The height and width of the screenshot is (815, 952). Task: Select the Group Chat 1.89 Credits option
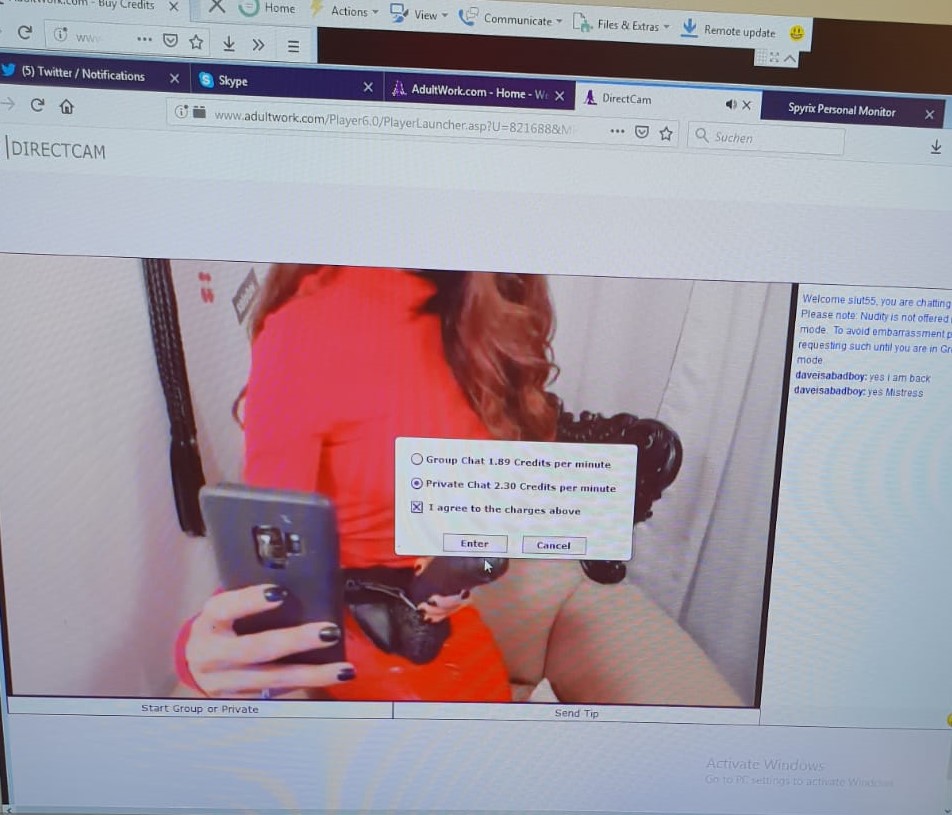(417, 460)
